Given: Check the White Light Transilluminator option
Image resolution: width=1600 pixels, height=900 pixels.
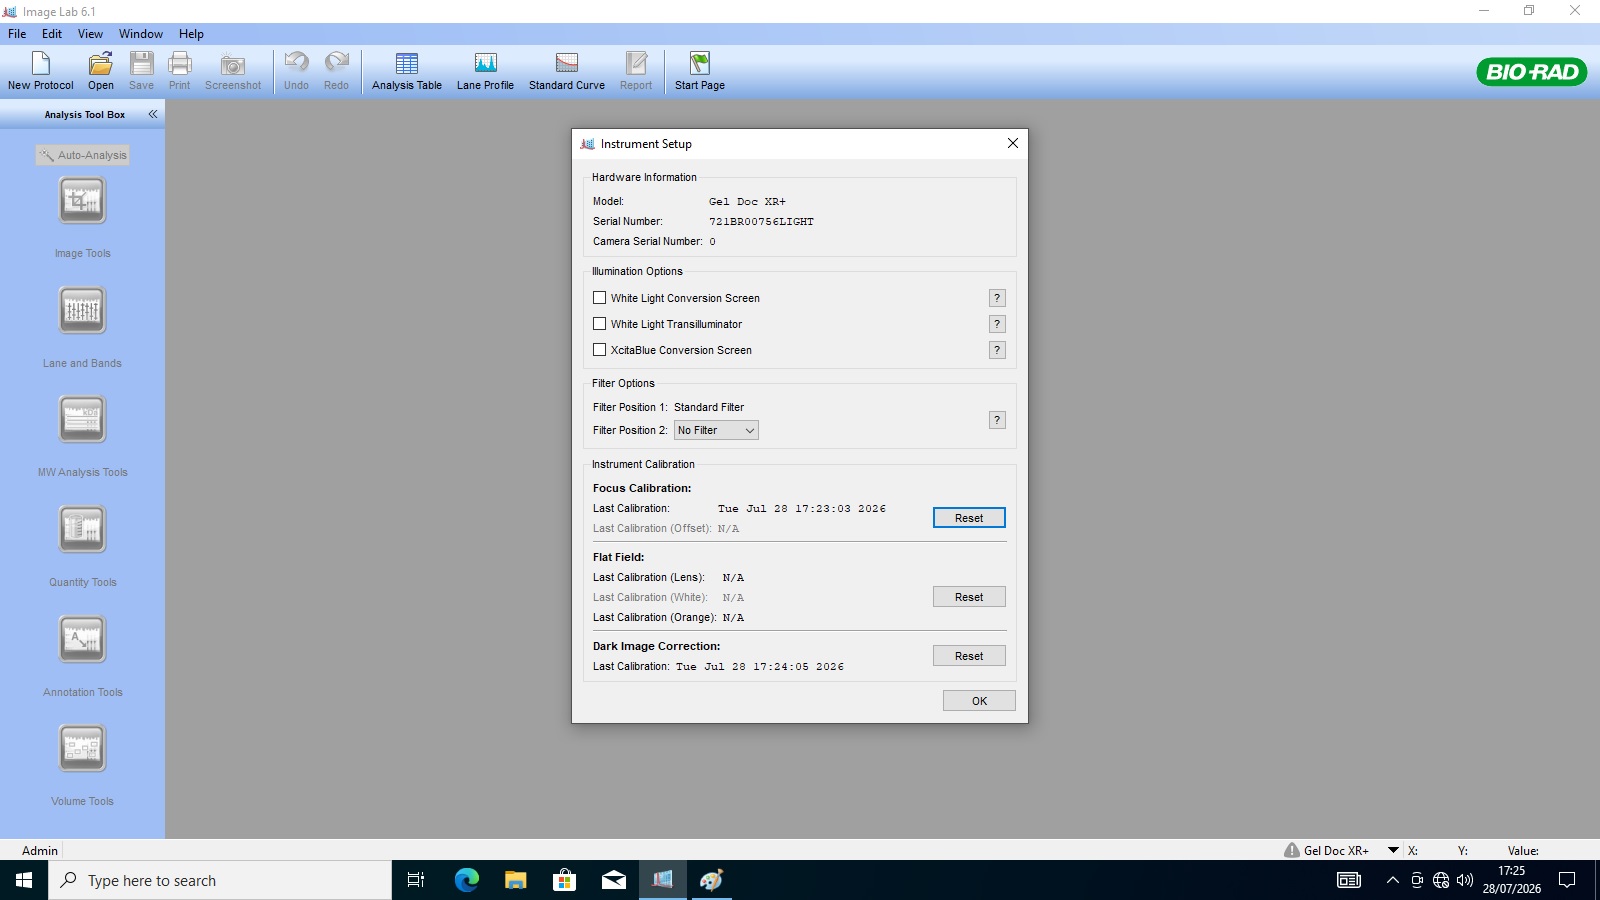Looking at the screenshot, I should click(600, 324).
